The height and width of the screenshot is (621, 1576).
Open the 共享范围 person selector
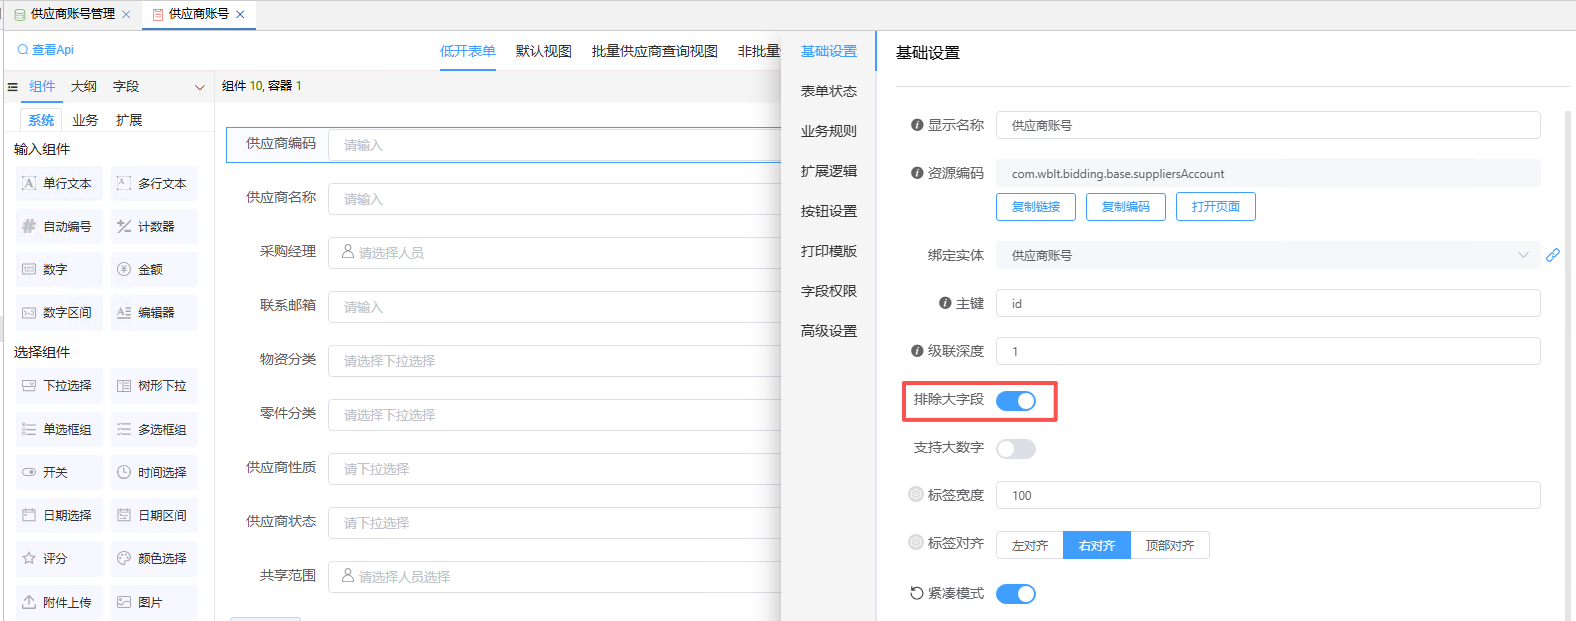(x=555, y=577)
